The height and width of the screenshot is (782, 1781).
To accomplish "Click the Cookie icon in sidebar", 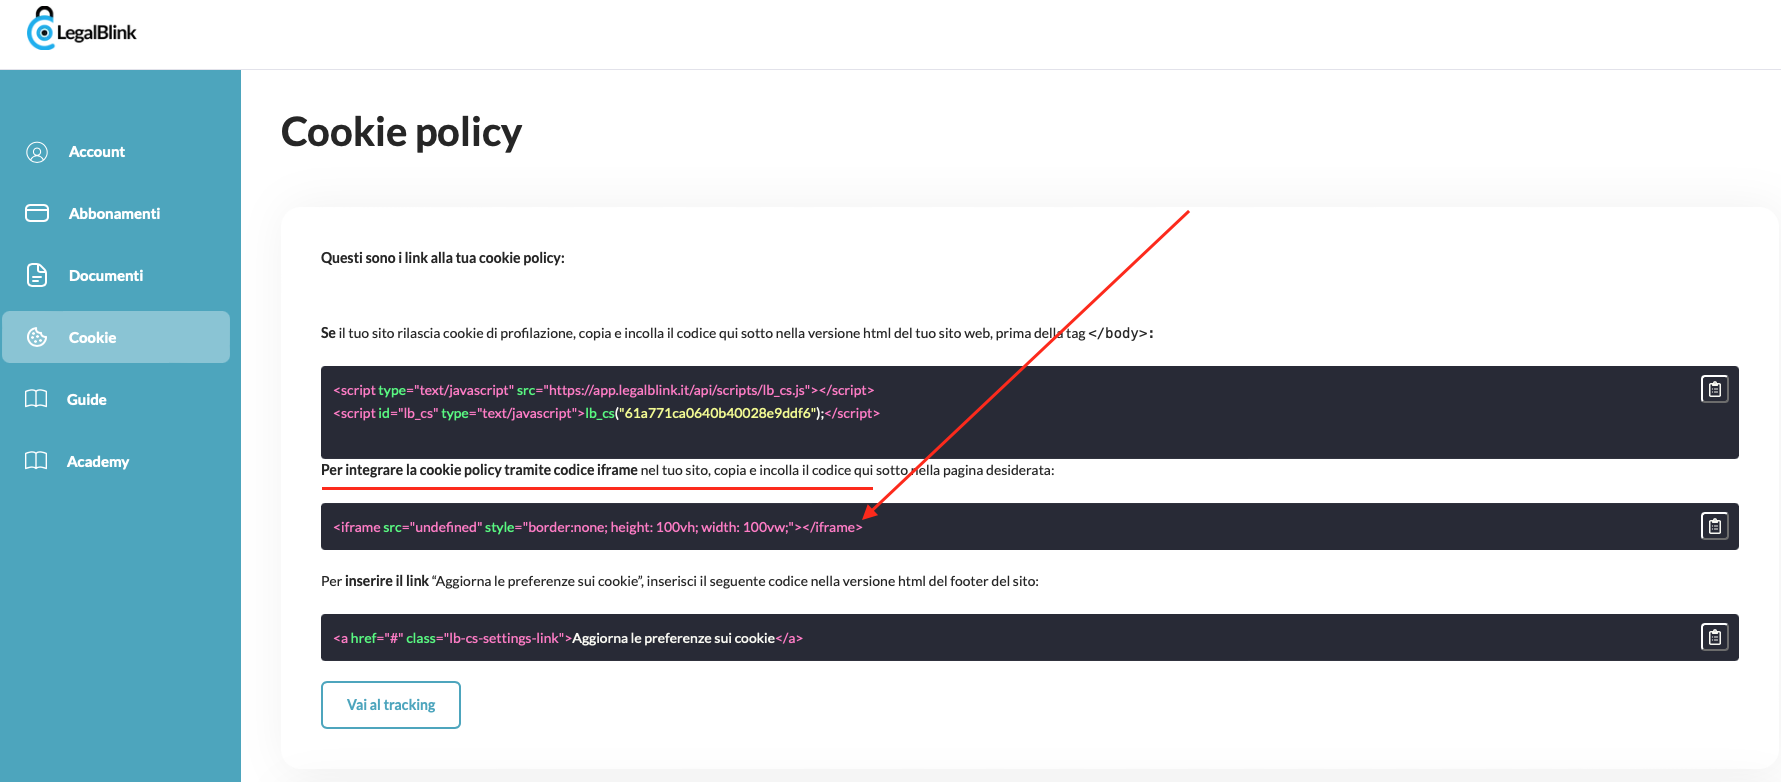I will [37, 337].
